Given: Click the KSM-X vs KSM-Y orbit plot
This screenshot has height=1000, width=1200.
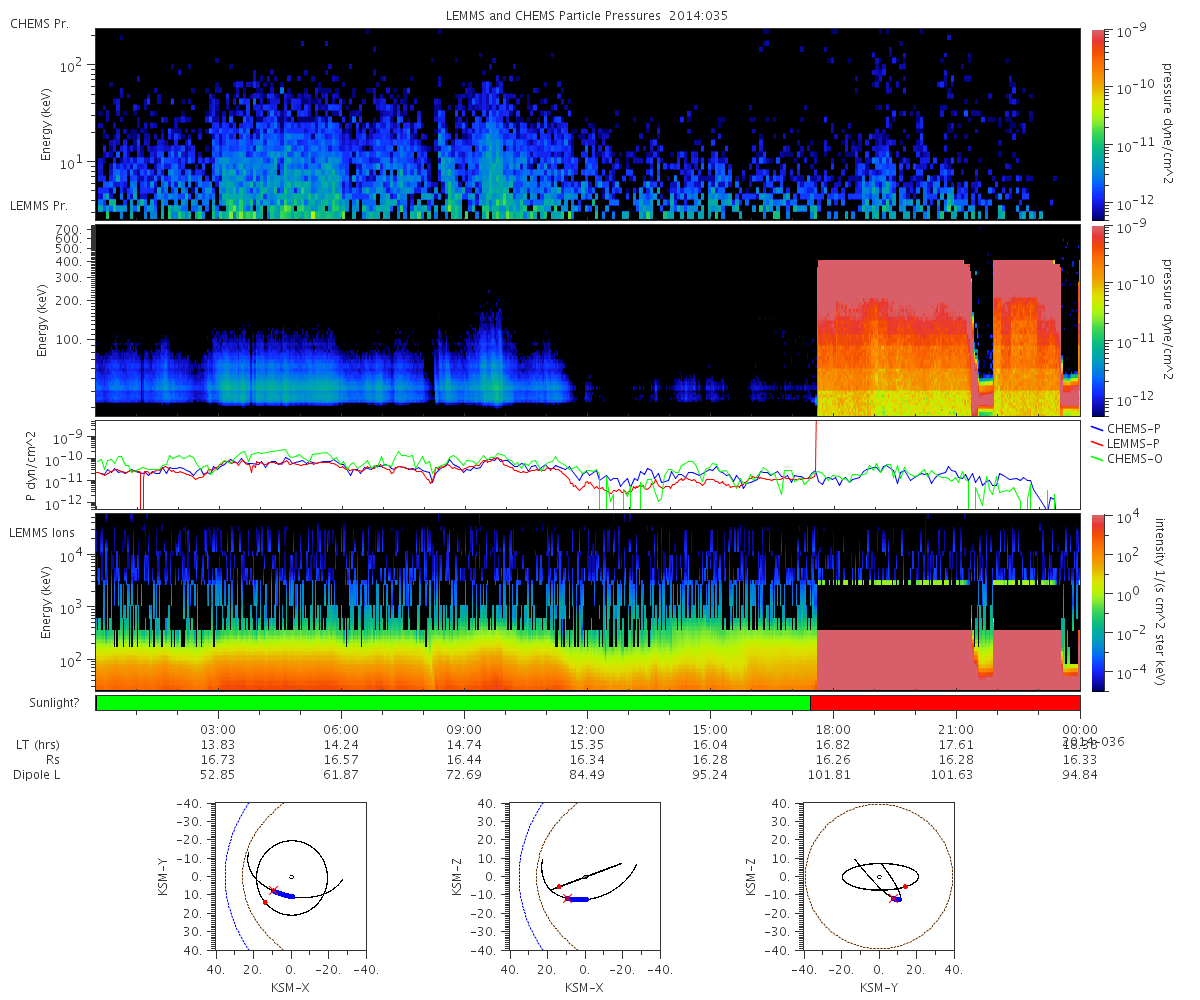Looking at the screenshot, I should click(x=290, y=877).
